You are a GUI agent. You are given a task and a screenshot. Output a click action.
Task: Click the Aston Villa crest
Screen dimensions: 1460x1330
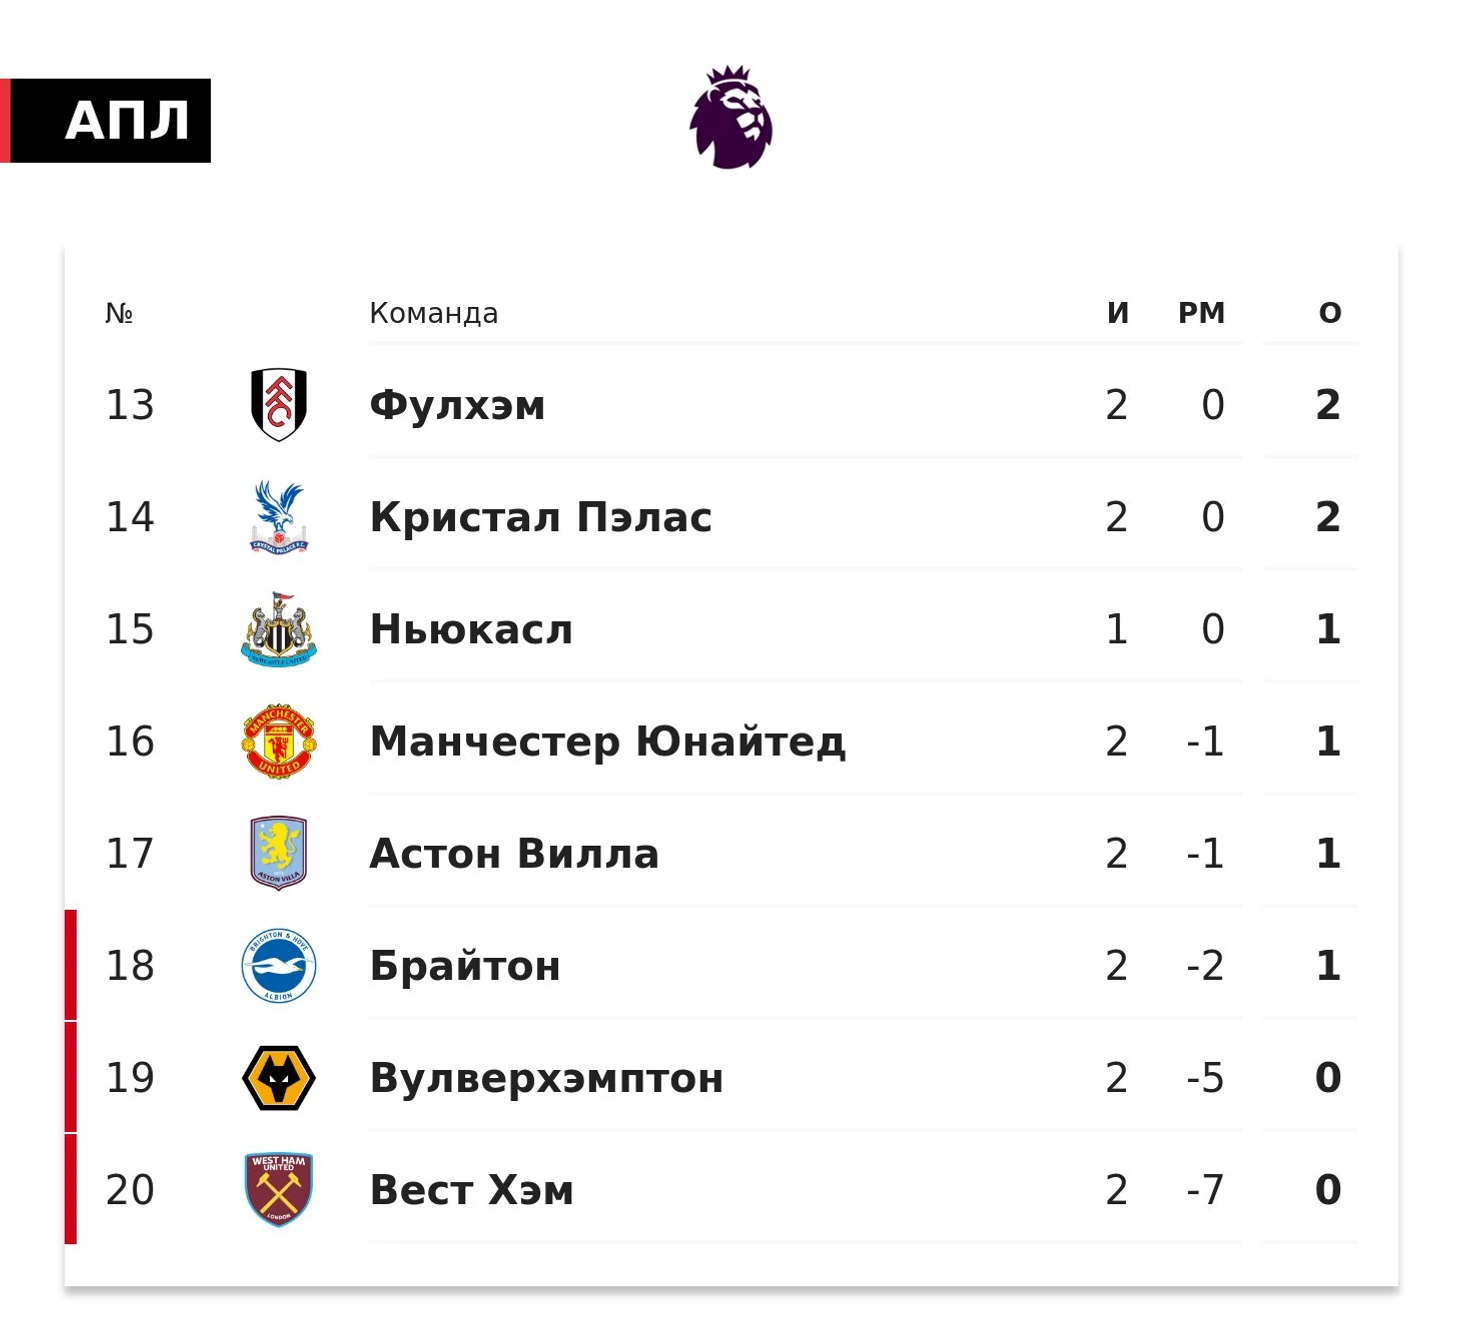point(279,853)
